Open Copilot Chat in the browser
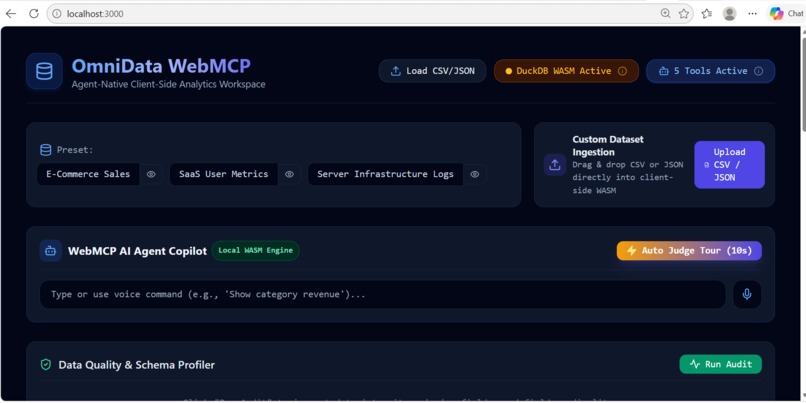The height and width of the screenshot is (403, 806). [x=786, y=14]
